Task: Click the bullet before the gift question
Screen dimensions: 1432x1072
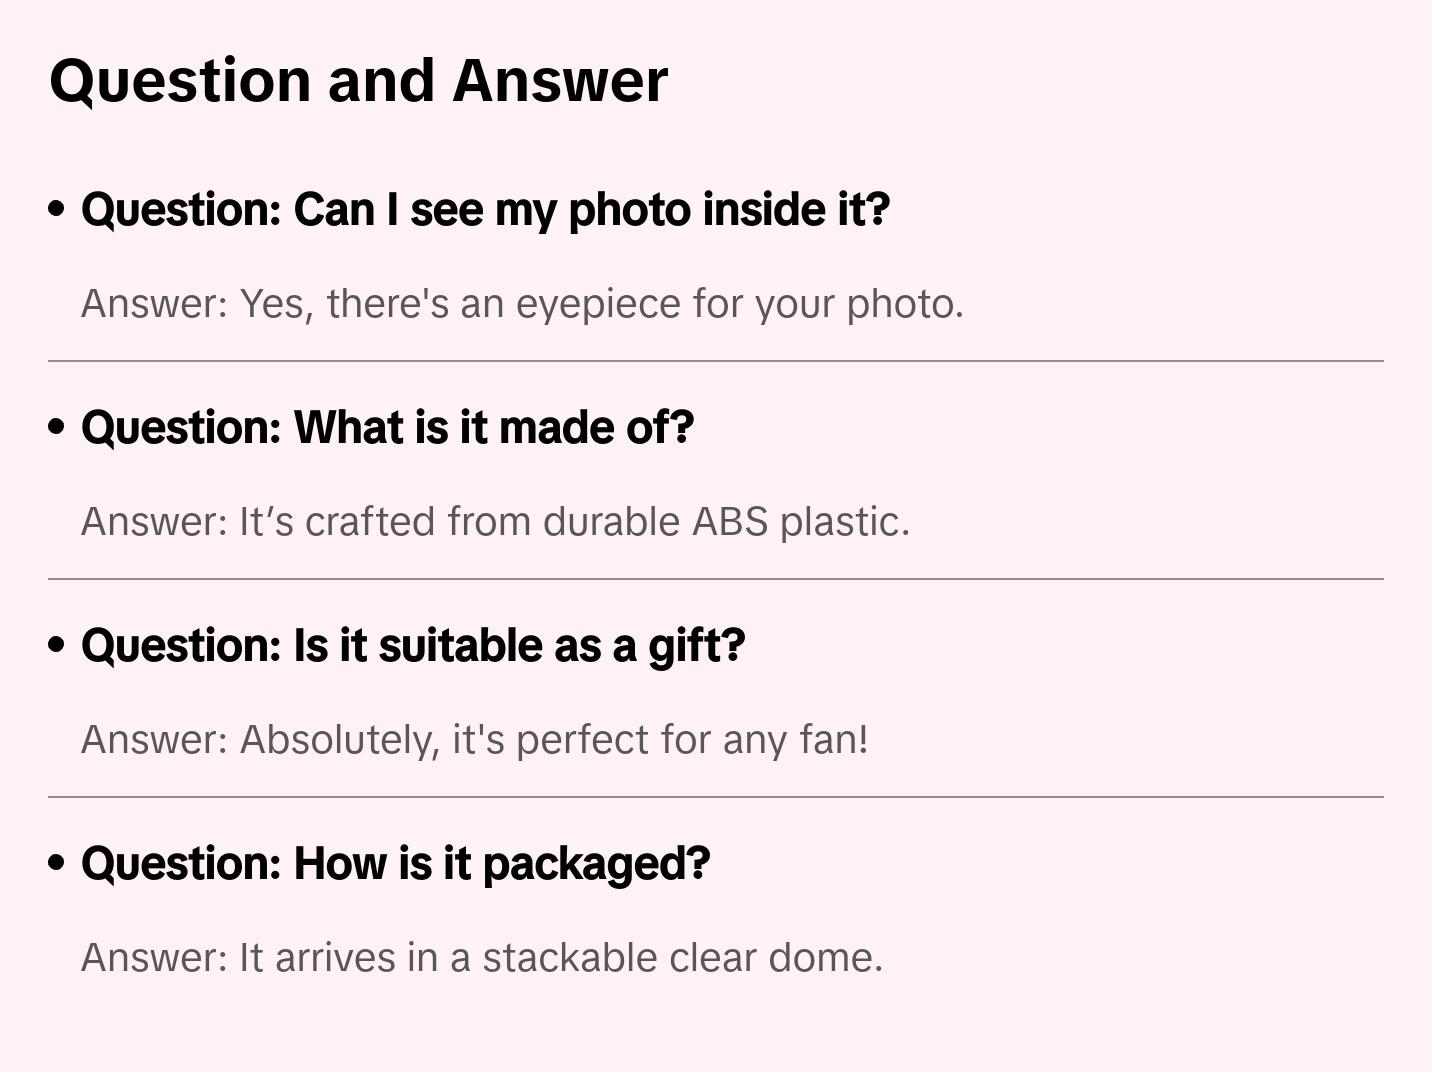Action: click(x=57, y=645)
